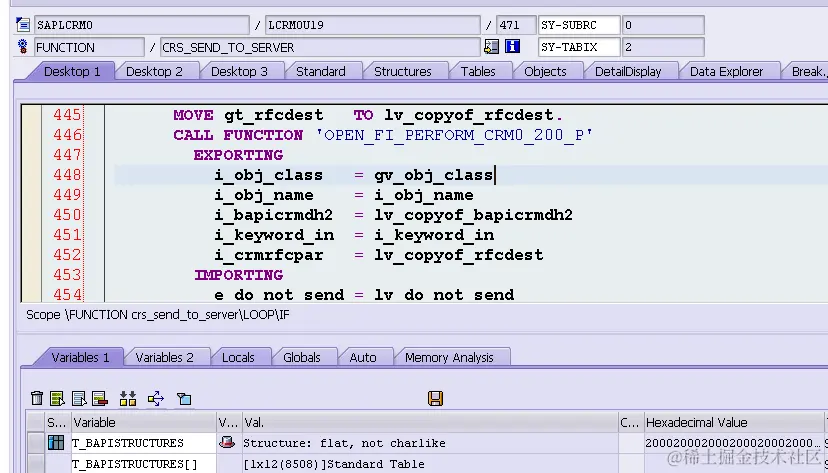
Task: Click the gray list icon in variables toolbar
Action: (x=79, y=398)
